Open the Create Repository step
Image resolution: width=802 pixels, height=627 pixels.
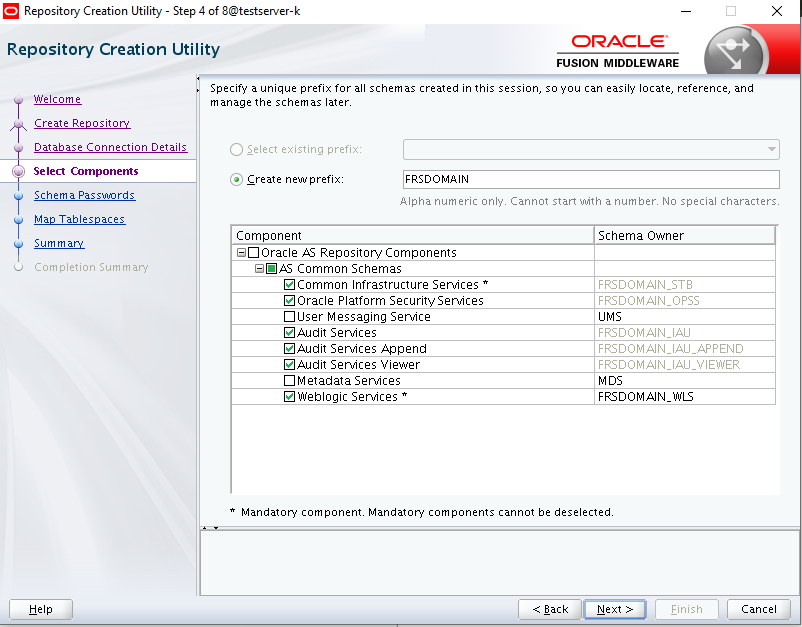[x=82, y=123]
